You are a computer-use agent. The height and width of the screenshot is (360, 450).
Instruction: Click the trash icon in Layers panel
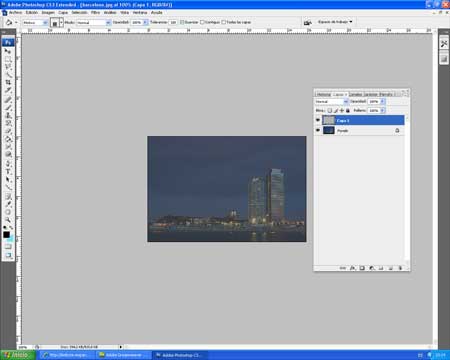coord(400,268)
